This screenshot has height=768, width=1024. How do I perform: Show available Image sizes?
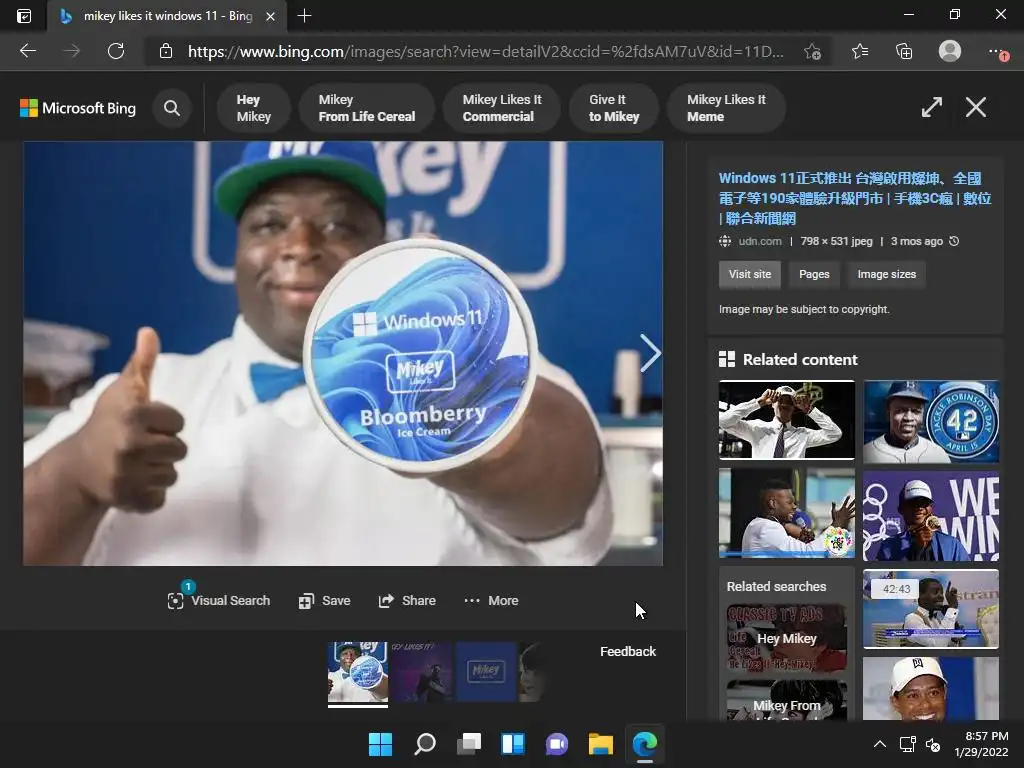(x=886, y=274)
